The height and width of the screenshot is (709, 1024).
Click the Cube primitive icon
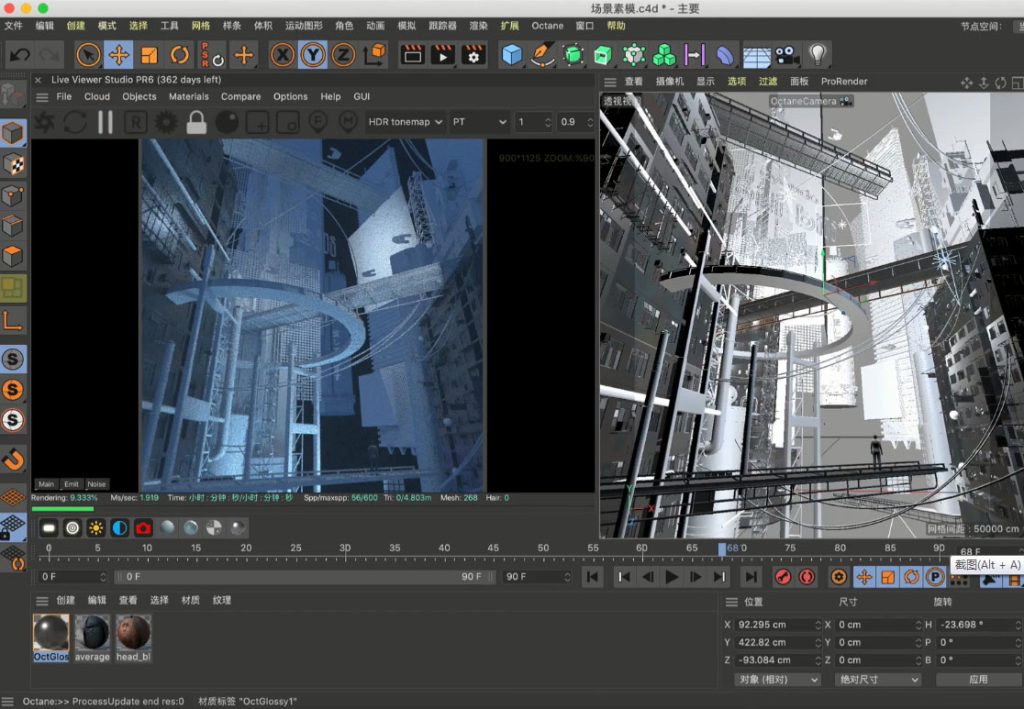coord(512,55)
